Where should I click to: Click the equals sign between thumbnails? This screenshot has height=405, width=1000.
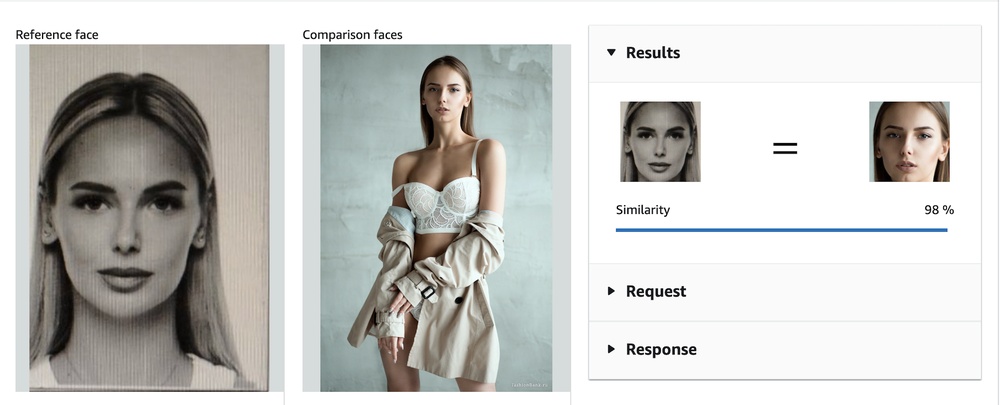click(x=785, y=149)
